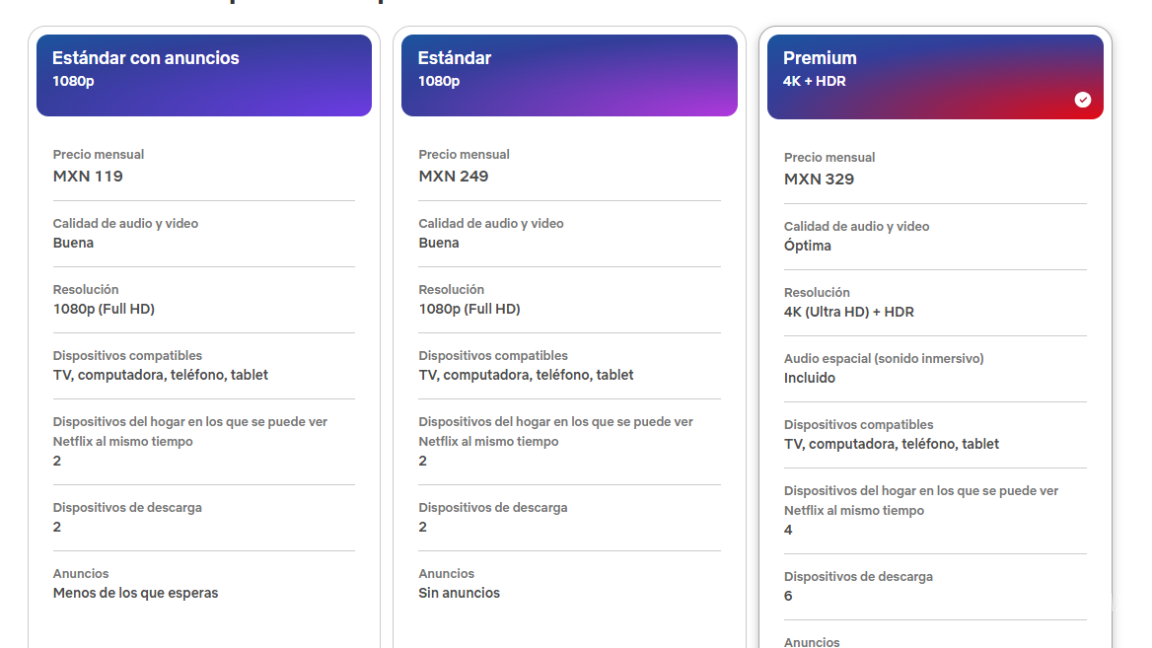Click the Sin anuncios value
The image size is (1152, 648).
(x=459, y=593)
